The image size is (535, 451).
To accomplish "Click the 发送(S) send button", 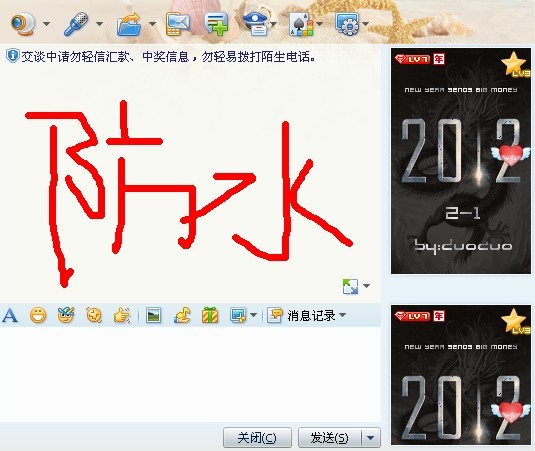I will (x=329, y=437).
